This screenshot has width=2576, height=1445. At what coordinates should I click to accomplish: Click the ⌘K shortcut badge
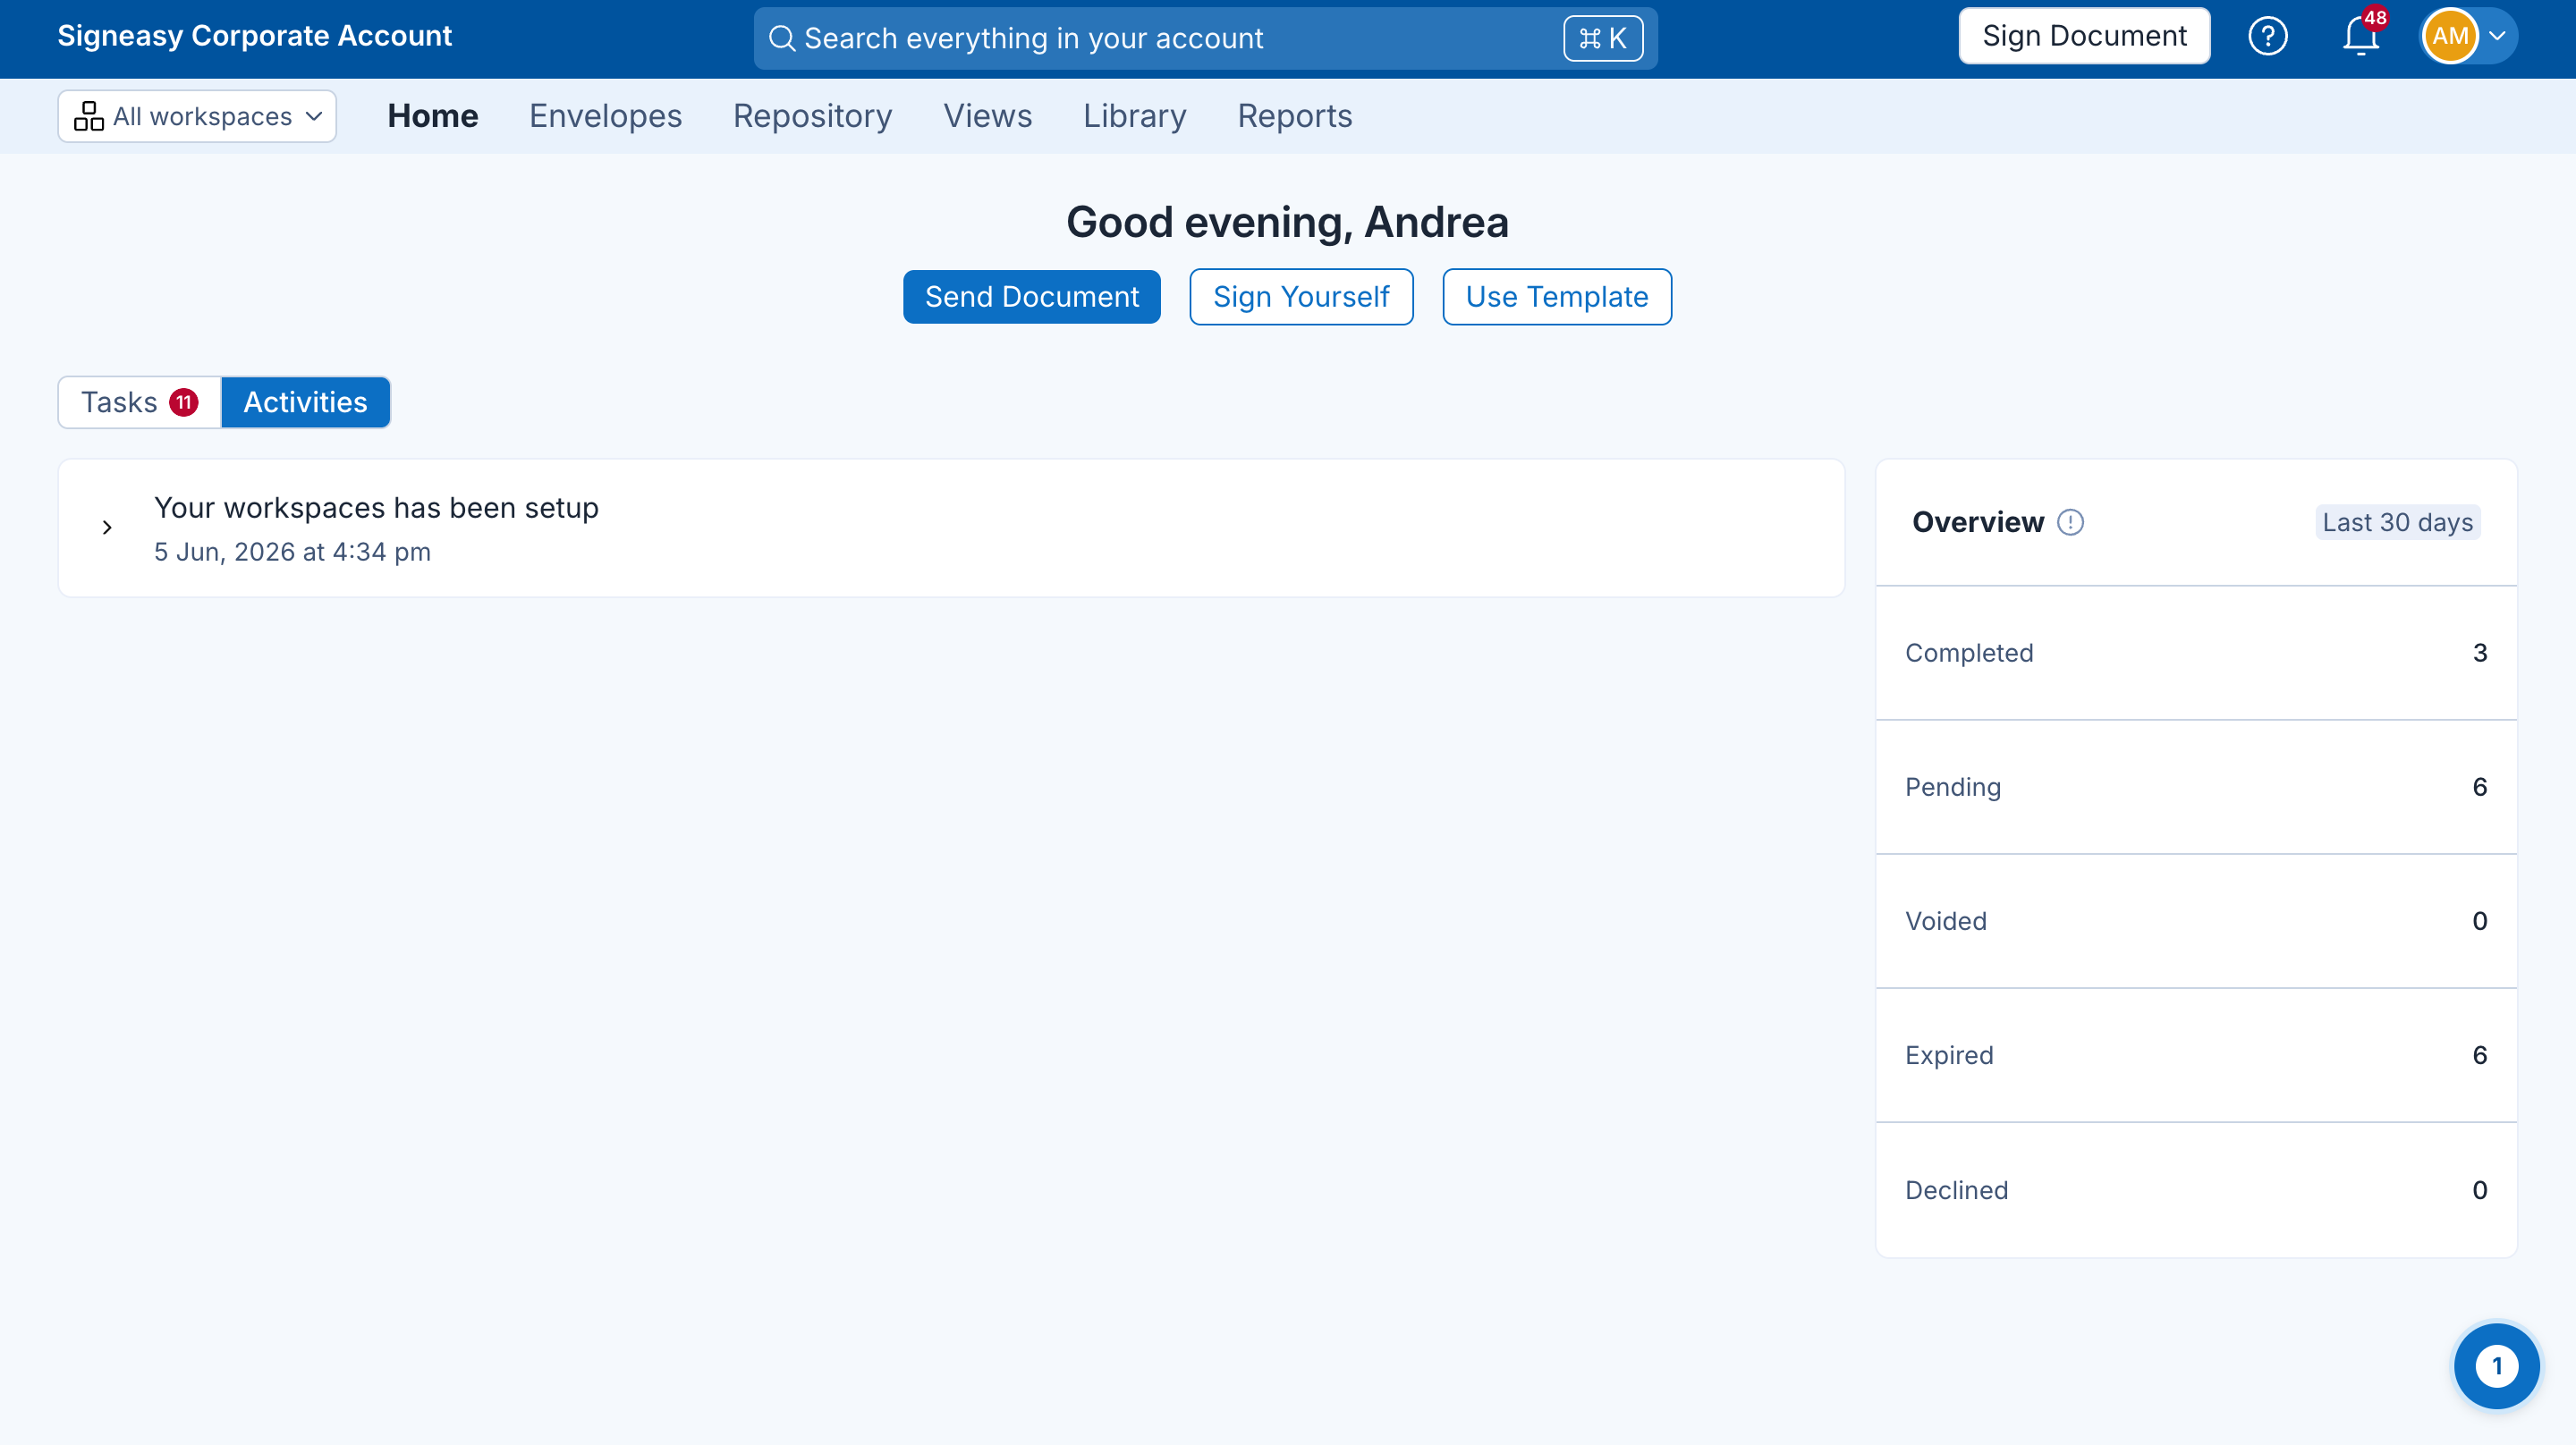pos(1603,39)
